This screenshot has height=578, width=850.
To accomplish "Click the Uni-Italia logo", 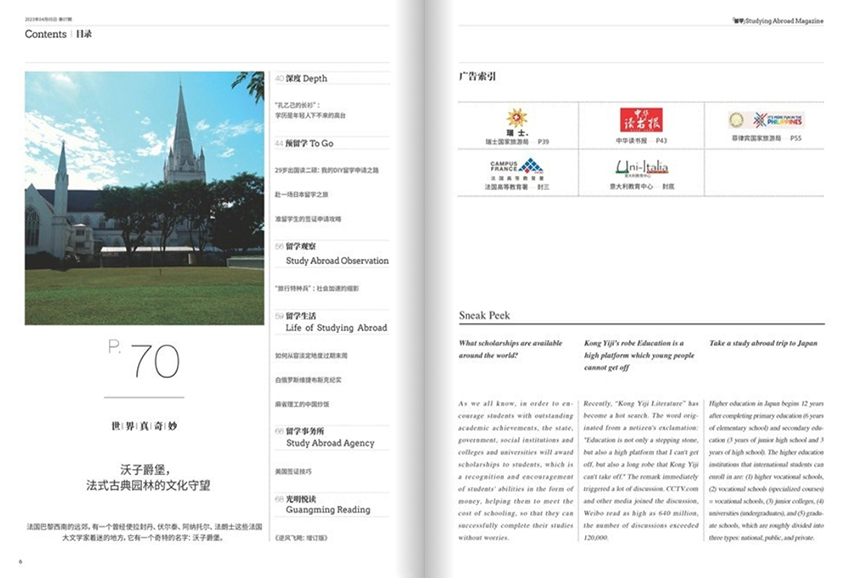I will click(641, 166).
